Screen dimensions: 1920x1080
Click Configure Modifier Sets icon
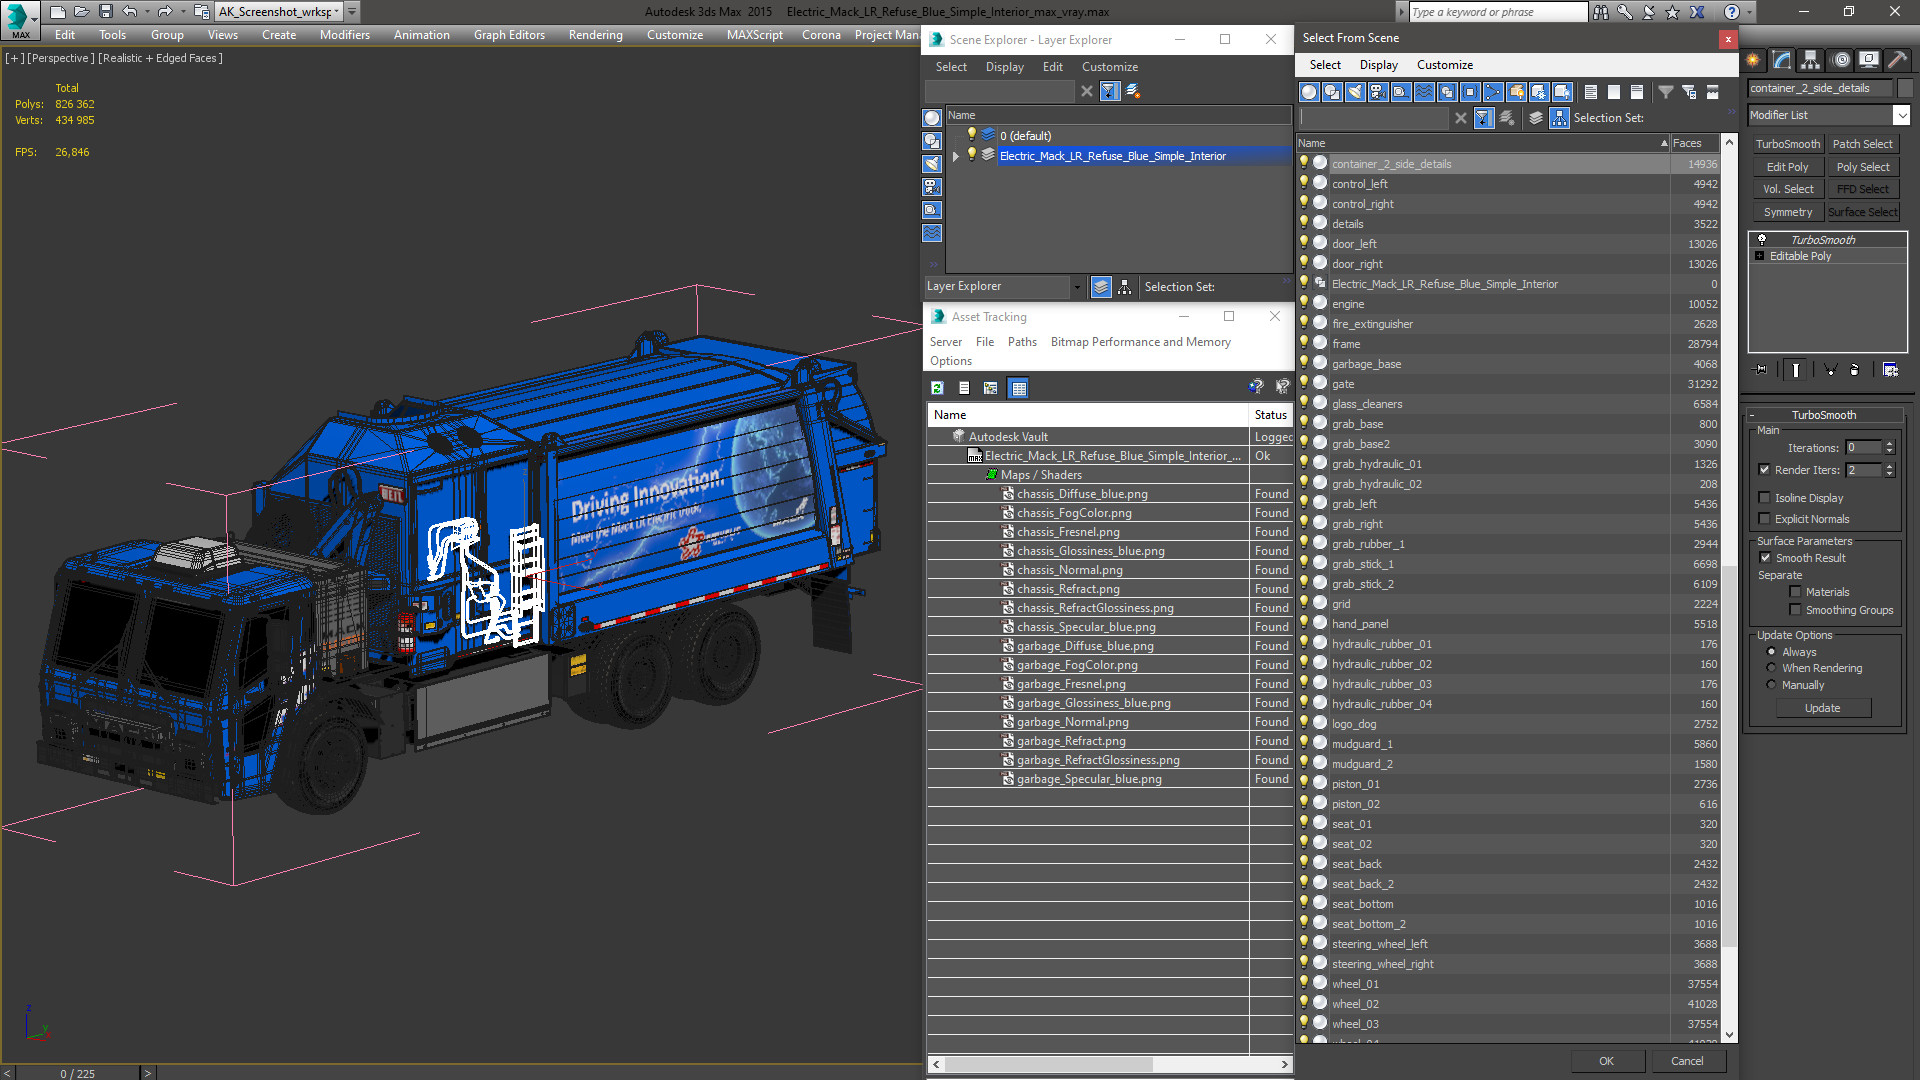tap(1890, 369)
